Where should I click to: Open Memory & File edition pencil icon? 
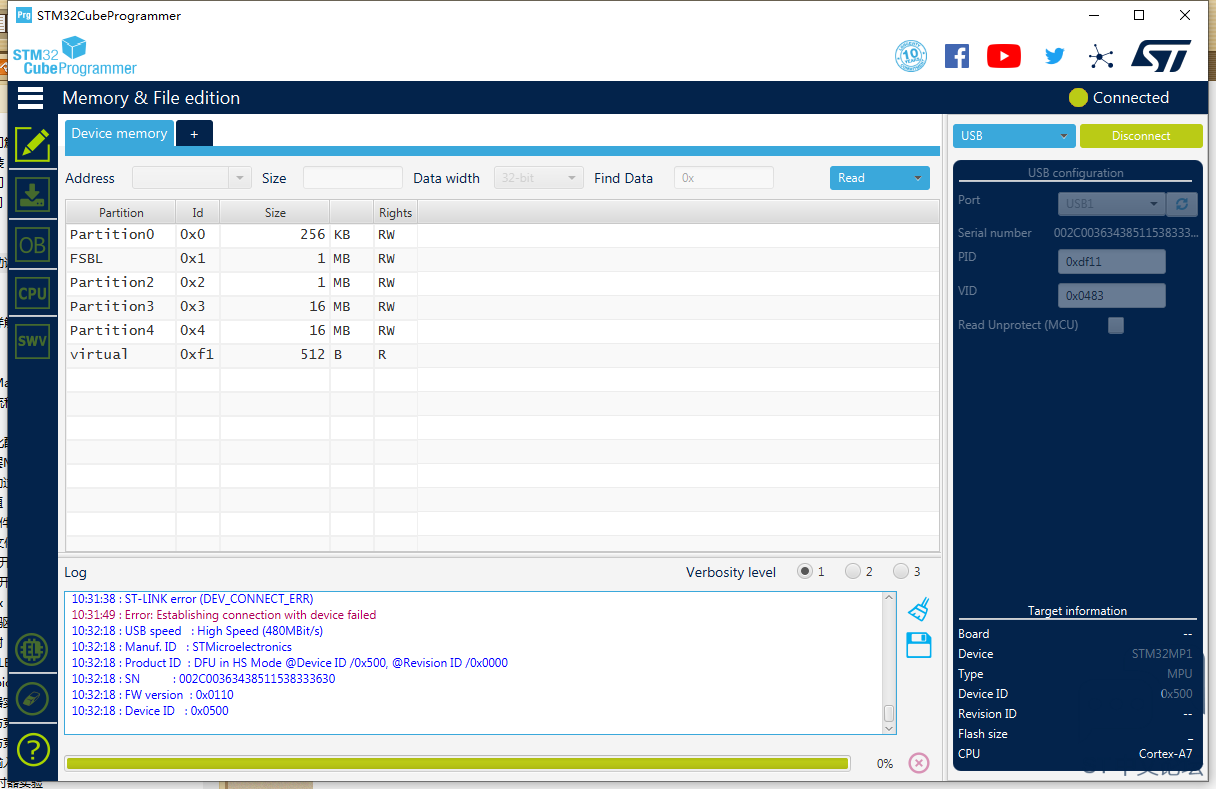(32, 144)
